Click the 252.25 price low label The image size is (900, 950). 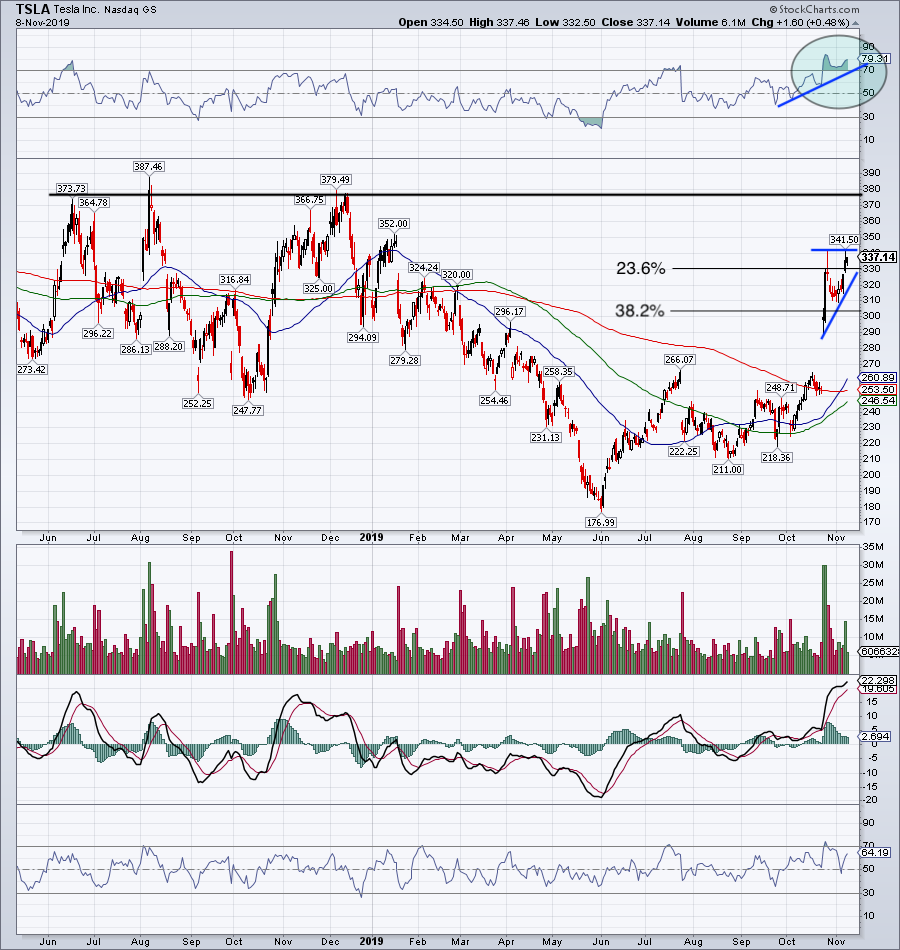pos(198,403)
